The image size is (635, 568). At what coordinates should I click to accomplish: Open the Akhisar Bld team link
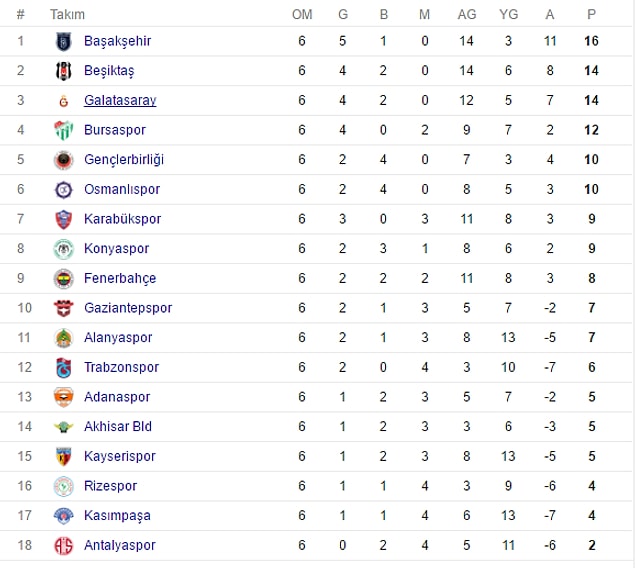pos(118,426)
